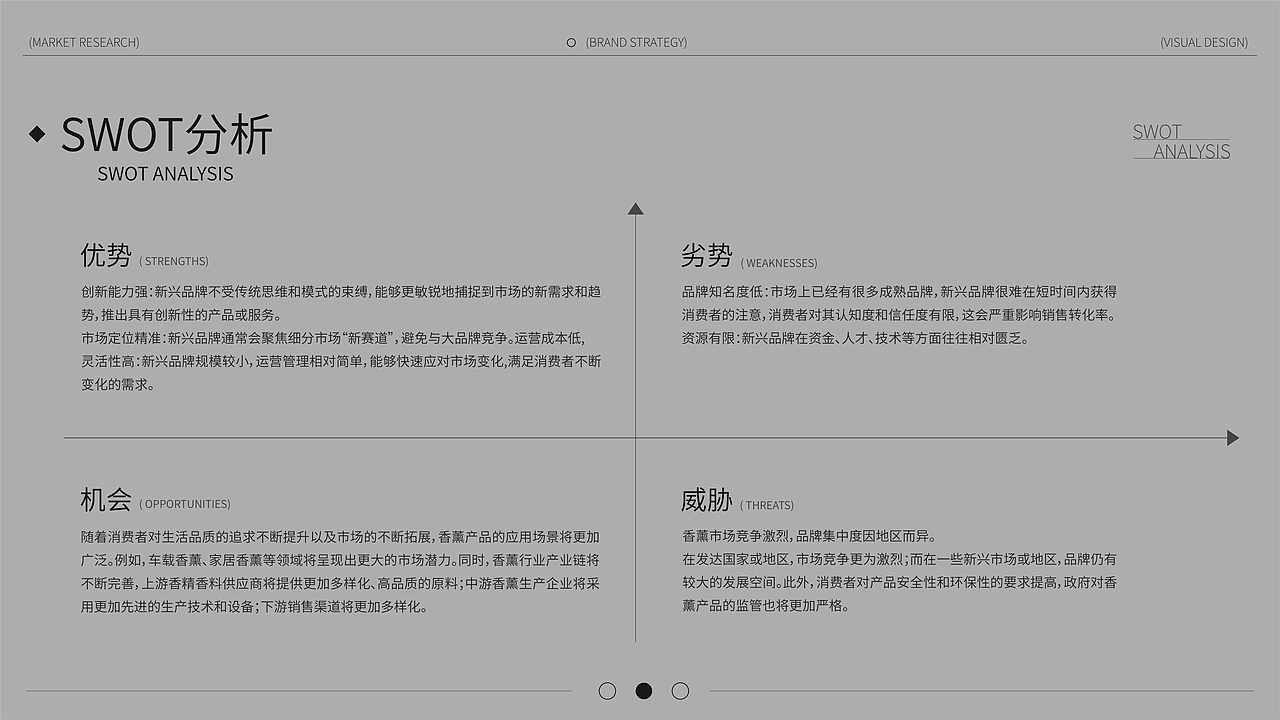Open the MARKET RESEARCH section label
This screenshot has height=720, width=1280.
point(84,42)
